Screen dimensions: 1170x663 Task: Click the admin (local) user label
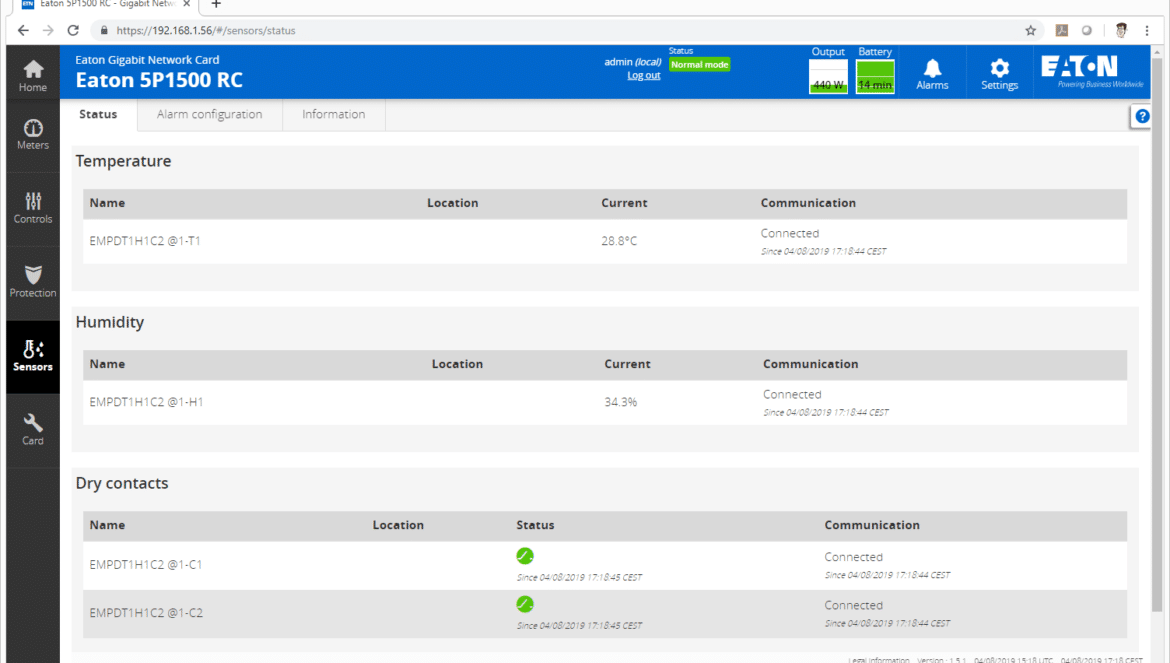tap(633, 62)
